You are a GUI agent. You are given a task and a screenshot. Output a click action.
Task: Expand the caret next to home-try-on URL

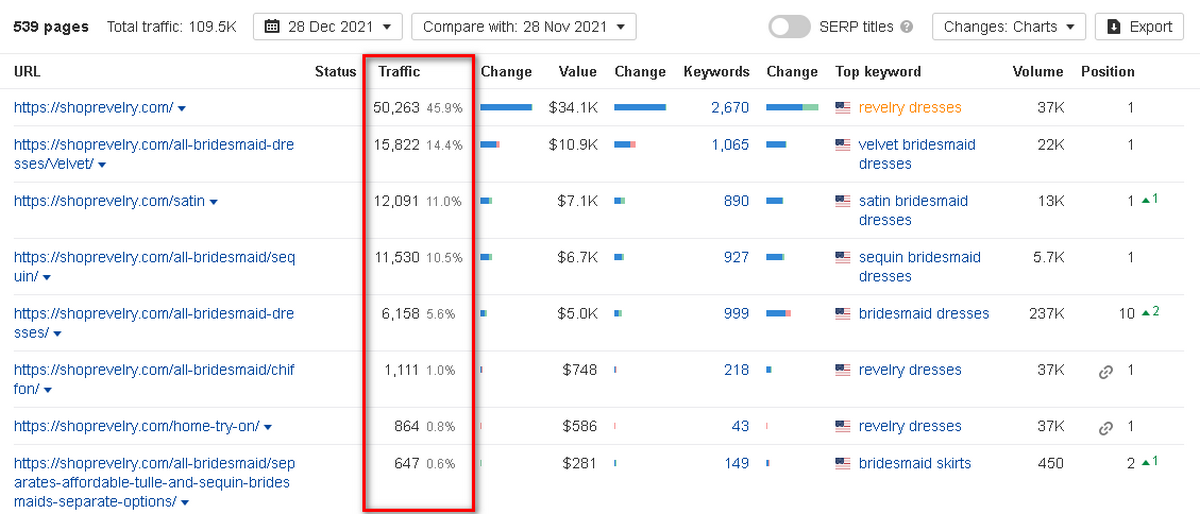click(267, 427)
